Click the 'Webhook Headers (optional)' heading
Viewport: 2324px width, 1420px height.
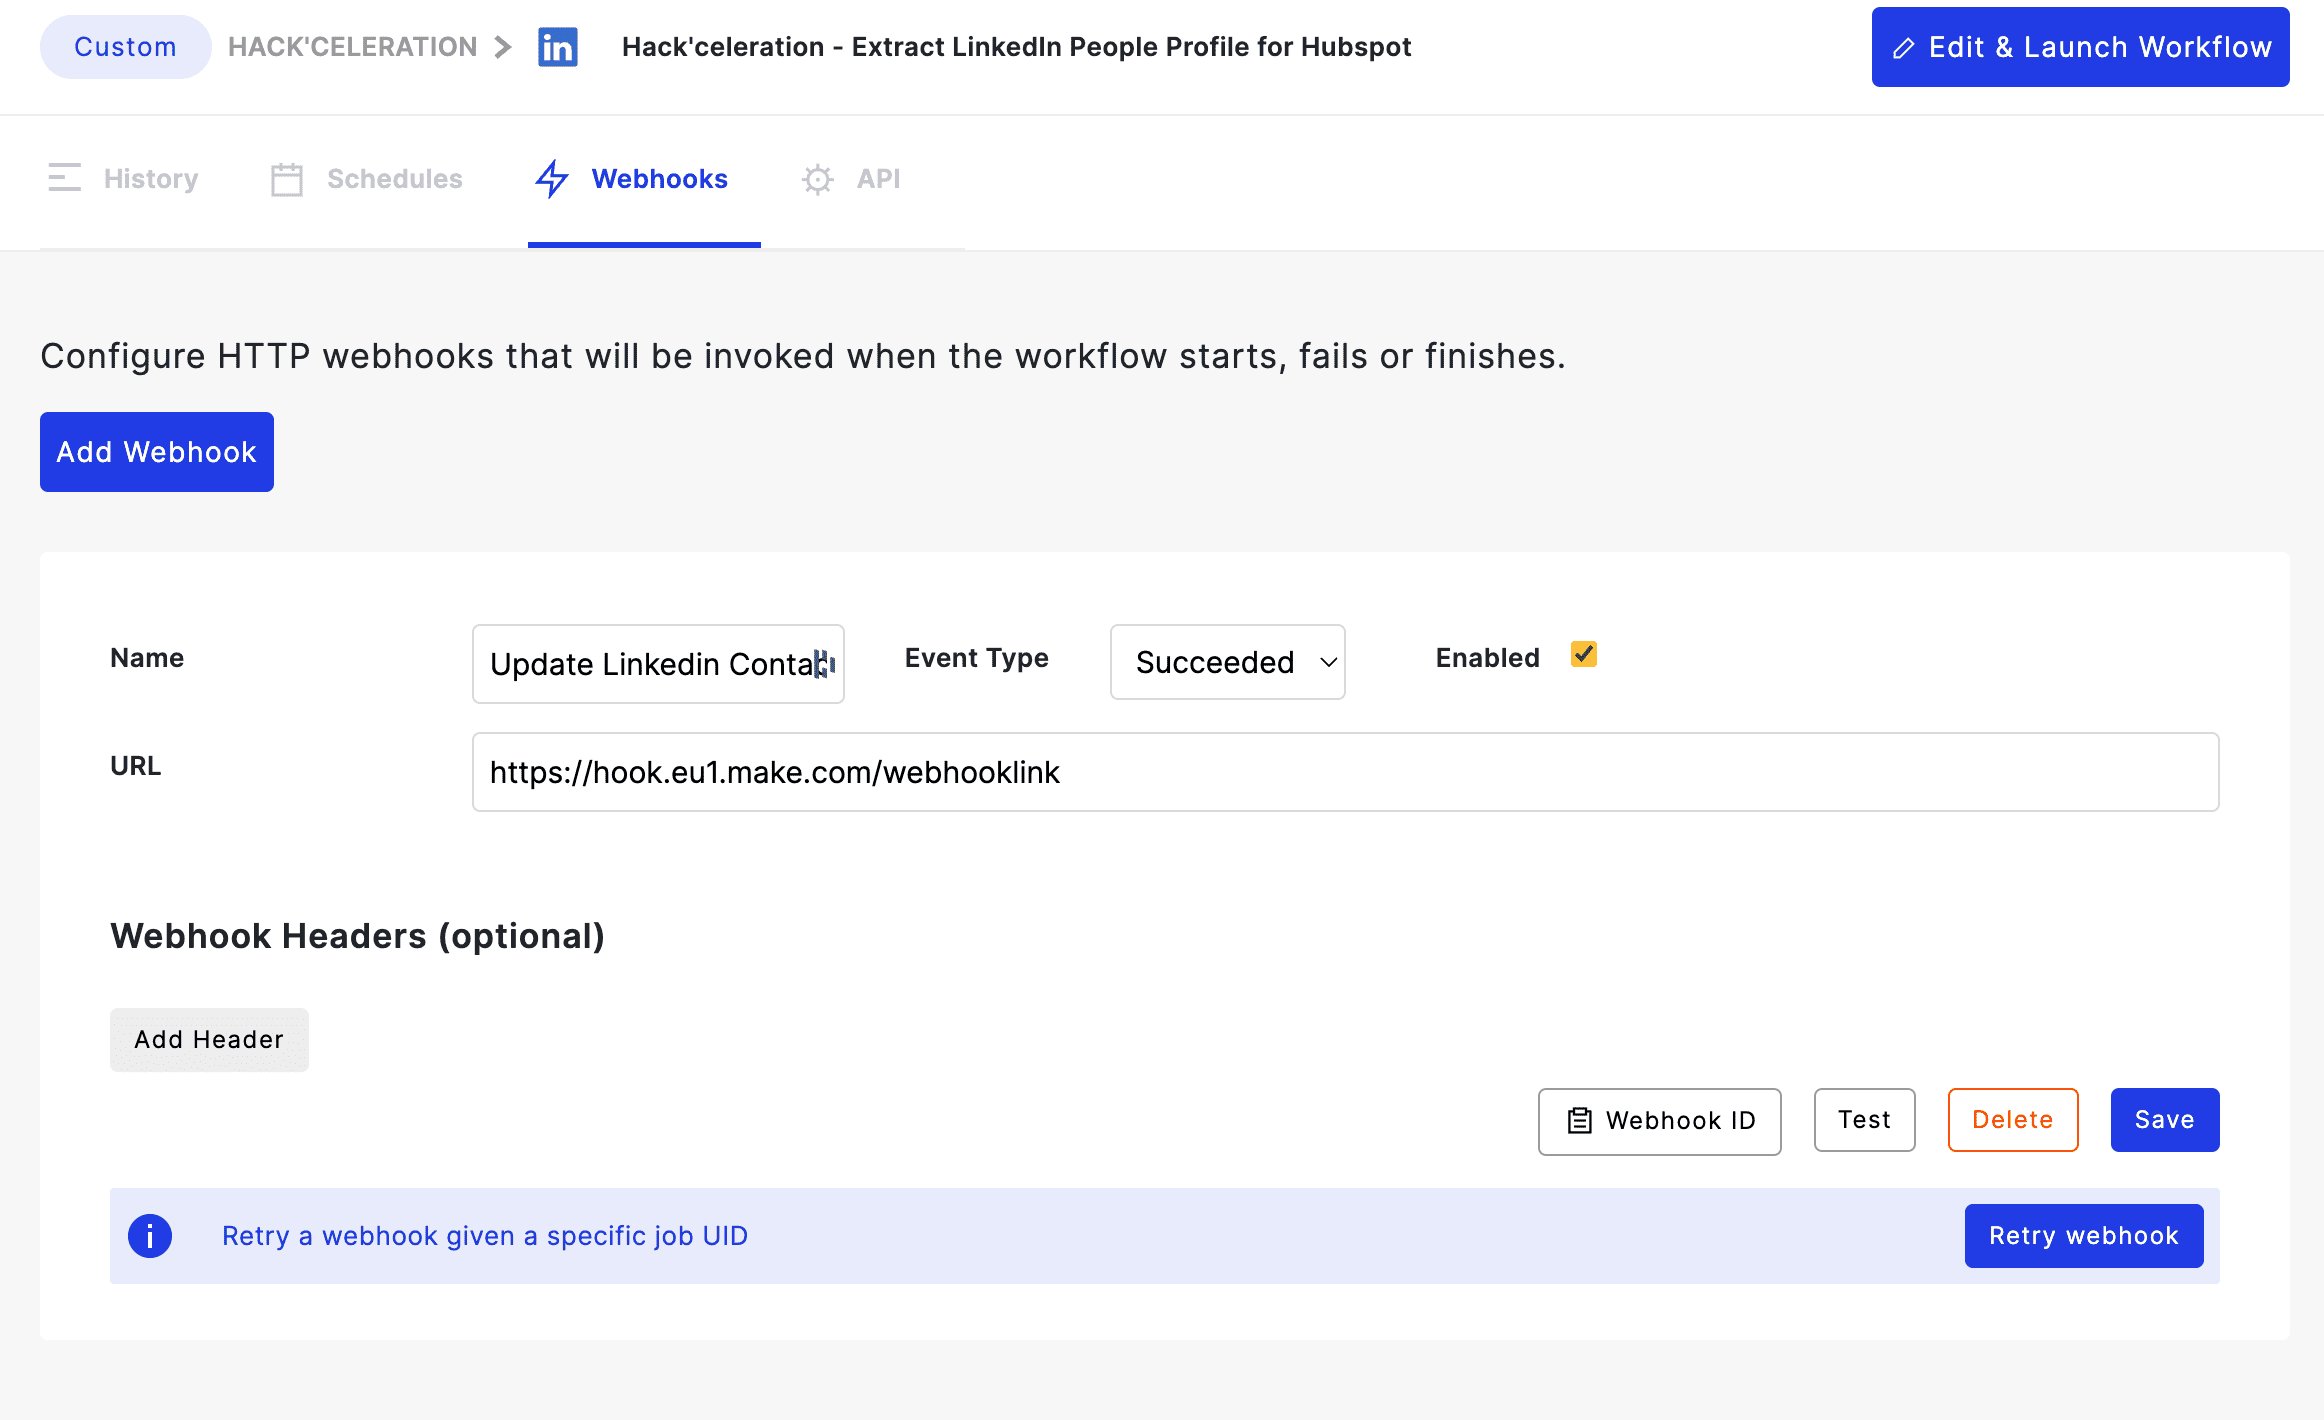(x=357, y=936)
